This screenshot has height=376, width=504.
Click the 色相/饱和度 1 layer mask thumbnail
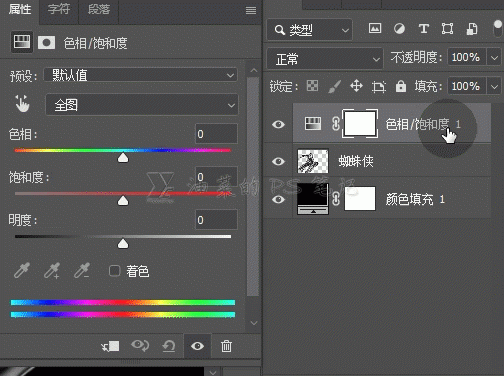(x=360, y=124)
